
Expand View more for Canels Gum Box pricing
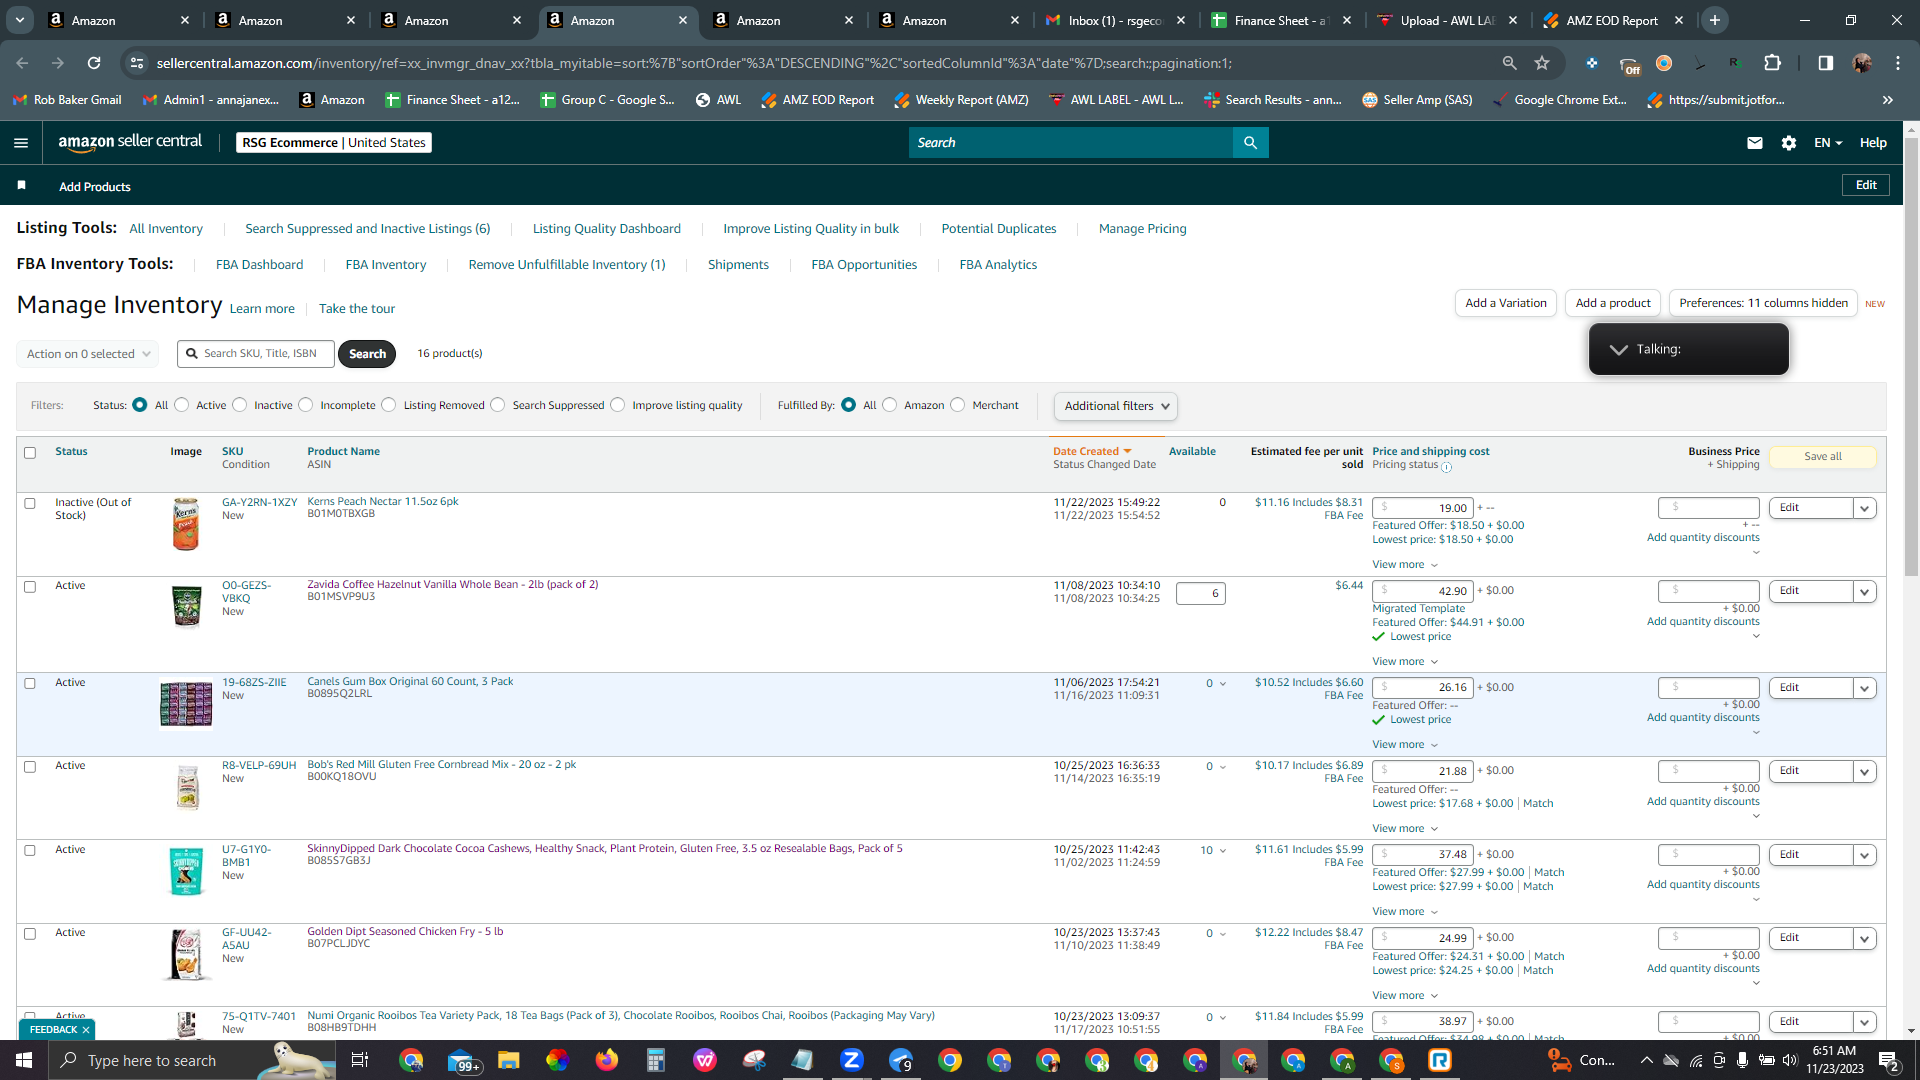pyautogui.click(x=1405, y=745)
